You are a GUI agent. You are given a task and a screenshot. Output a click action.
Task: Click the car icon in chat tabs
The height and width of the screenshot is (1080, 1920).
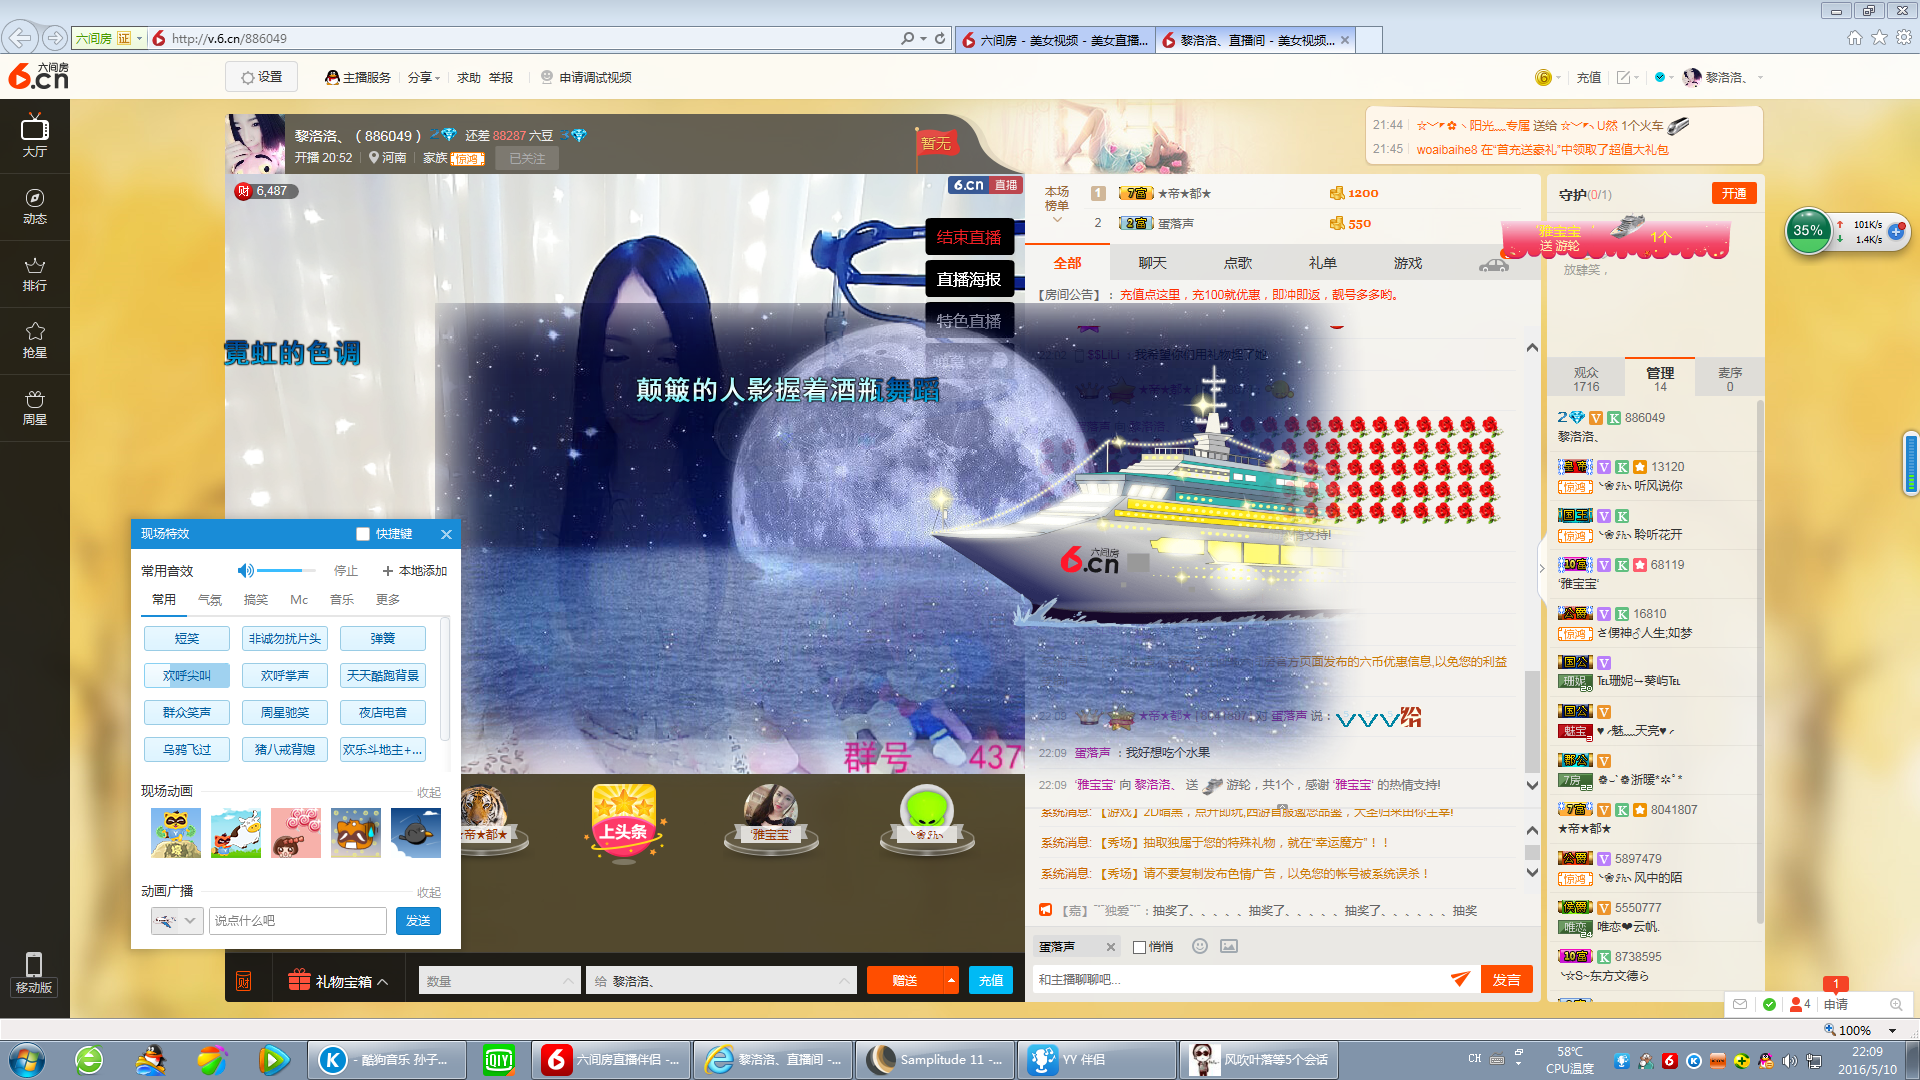pos(1493,264)
